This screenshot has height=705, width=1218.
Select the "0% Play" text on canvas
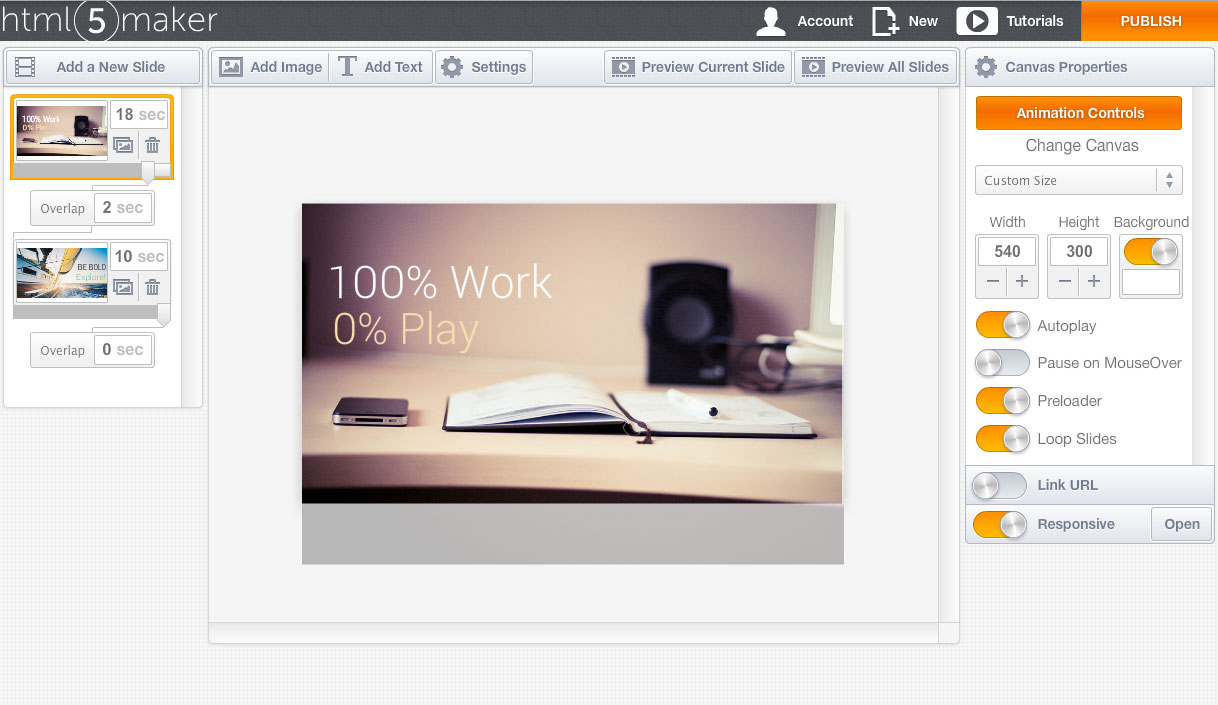click(406, 329)
